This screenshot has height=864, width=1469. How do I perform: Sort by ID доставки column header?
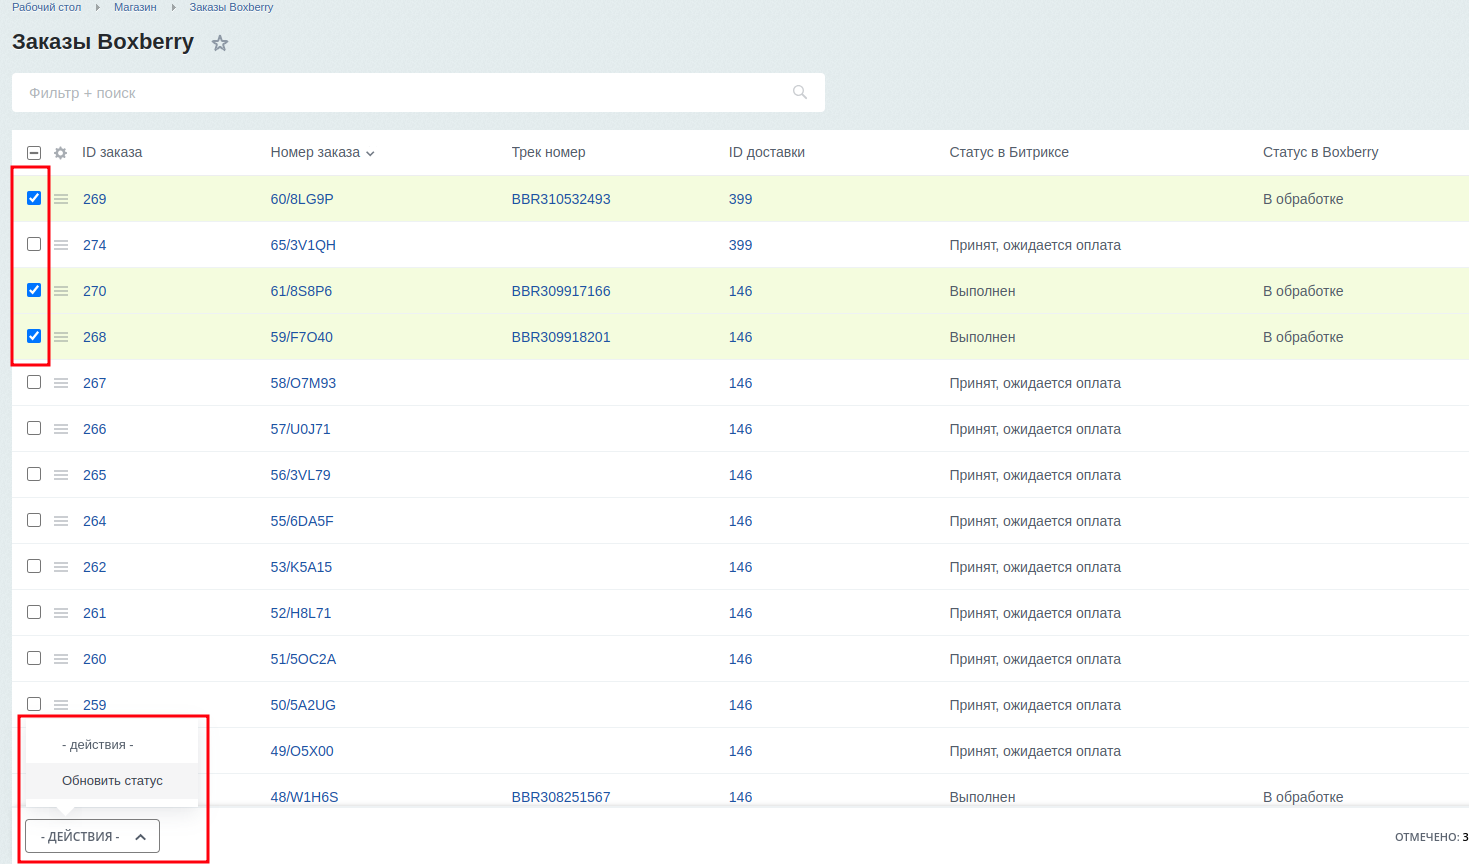[x=767, y=152]
